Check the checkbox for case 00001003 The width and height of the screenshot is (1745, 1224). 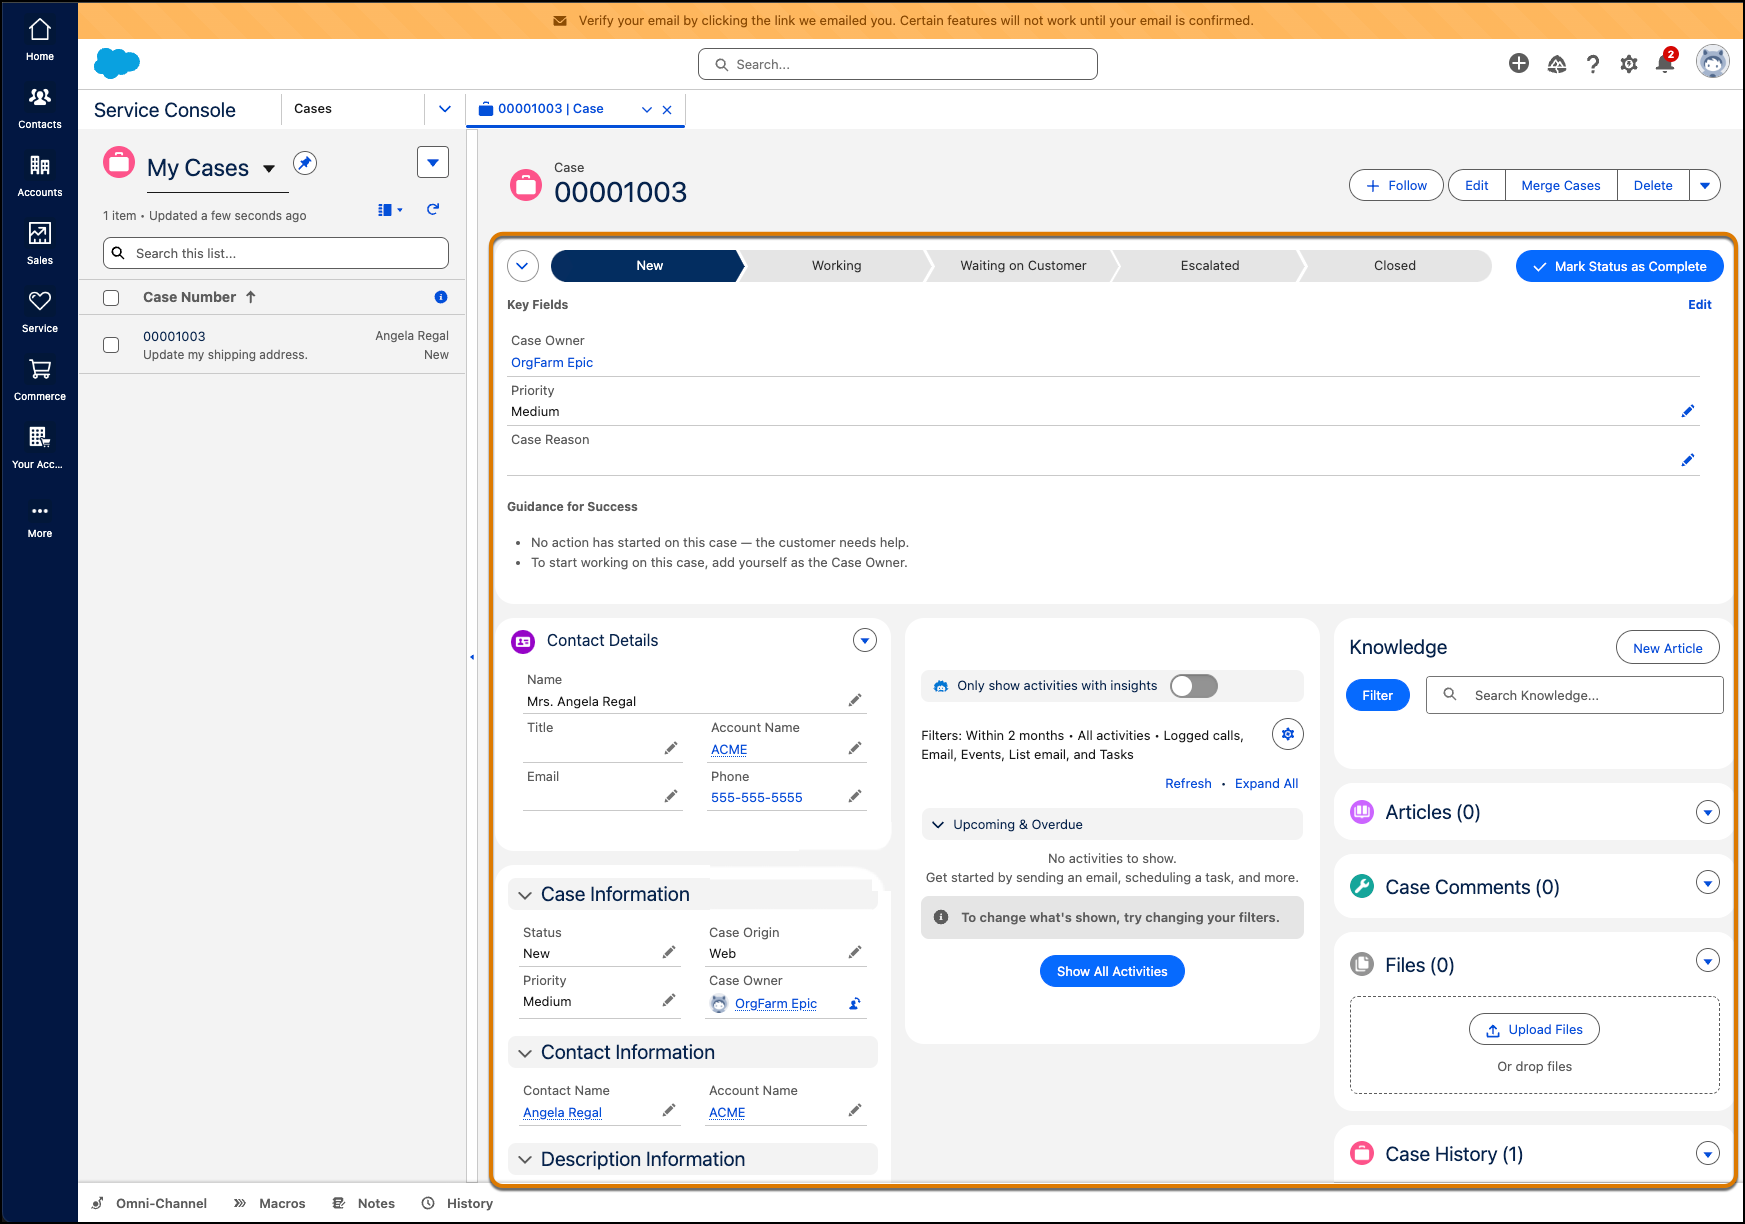click(x=111, y=345)
